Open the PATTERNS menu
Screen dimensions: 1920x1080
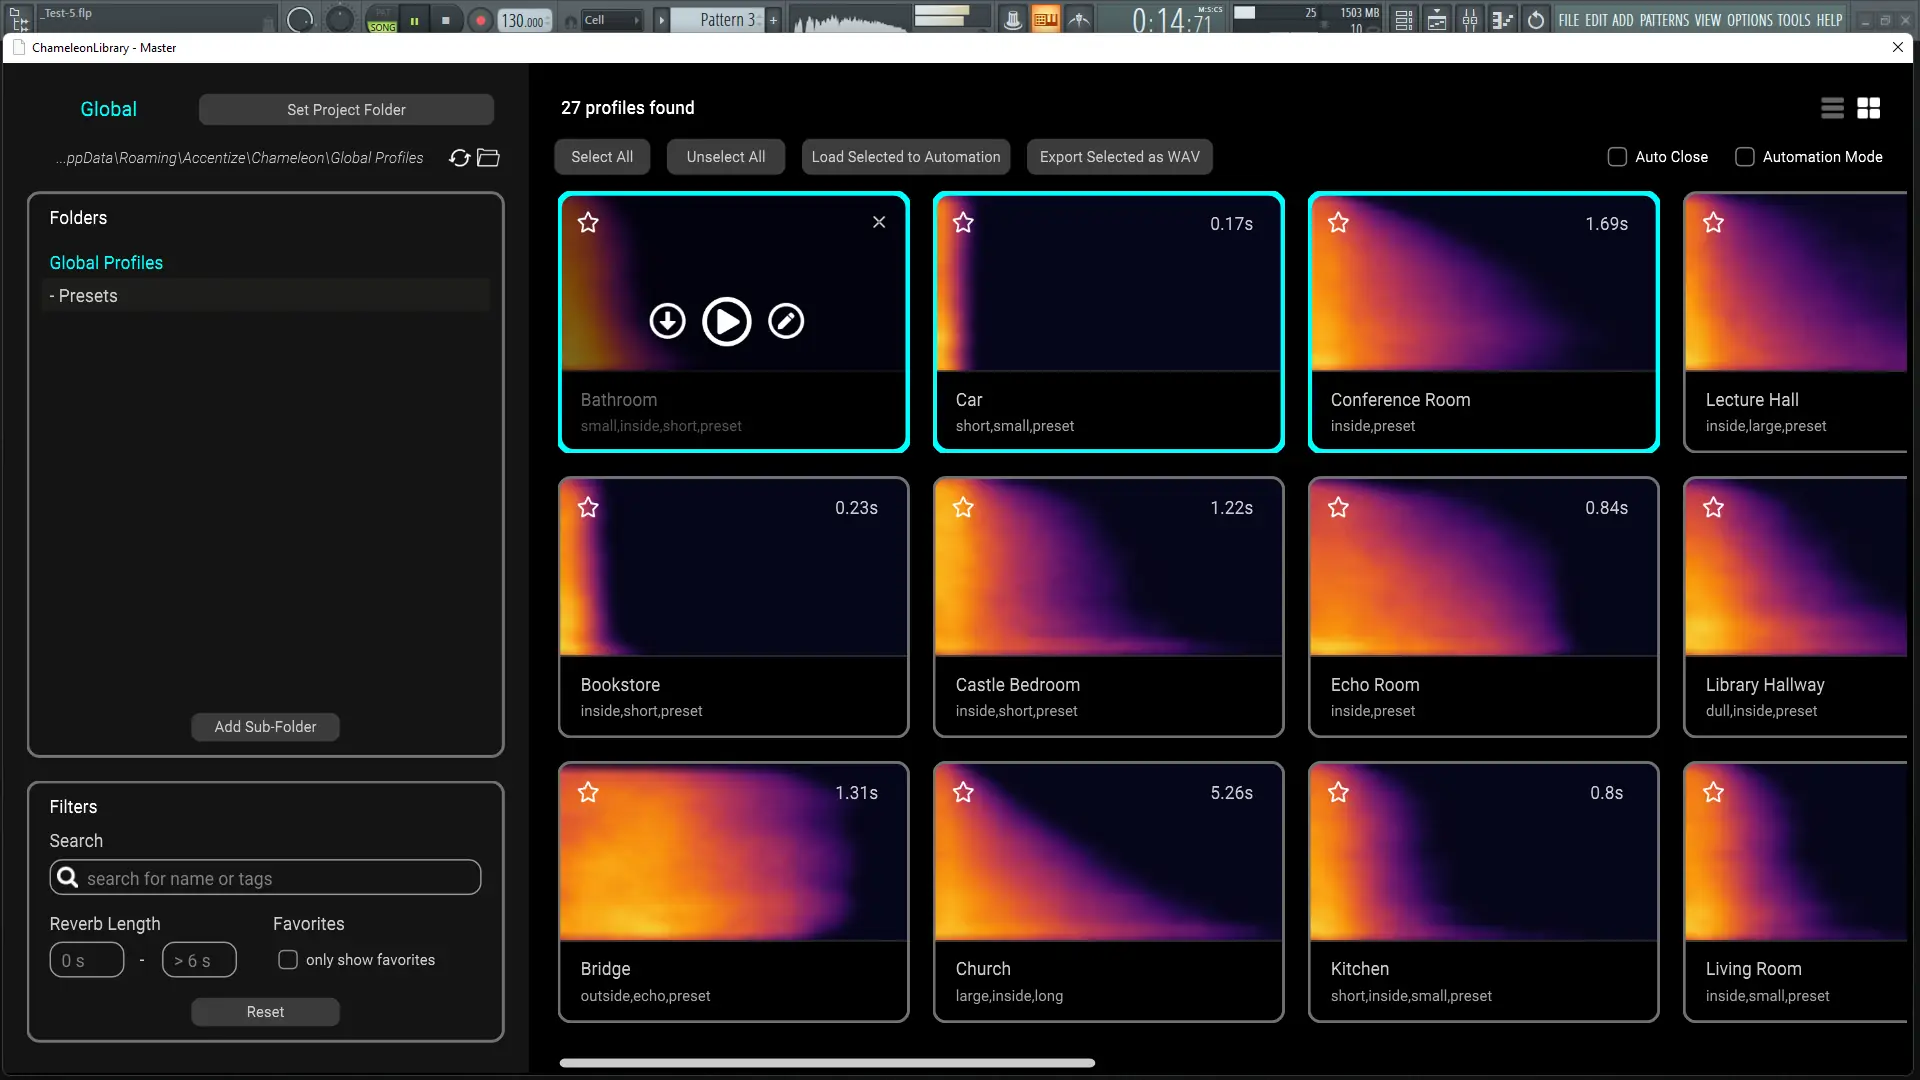coord(1664,20)
